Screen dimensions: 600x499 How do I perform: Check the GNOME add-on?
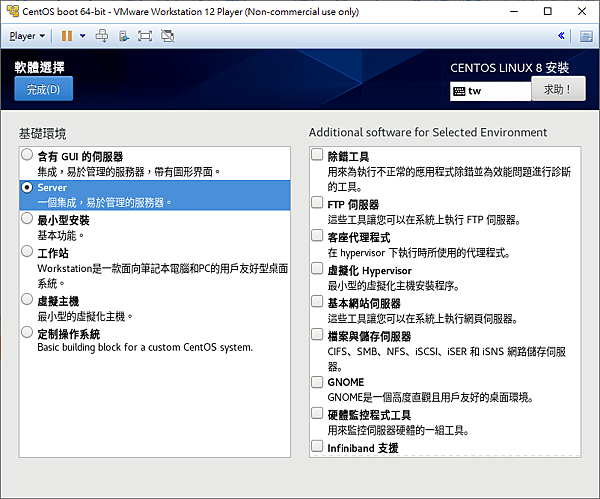coord(317,382)
